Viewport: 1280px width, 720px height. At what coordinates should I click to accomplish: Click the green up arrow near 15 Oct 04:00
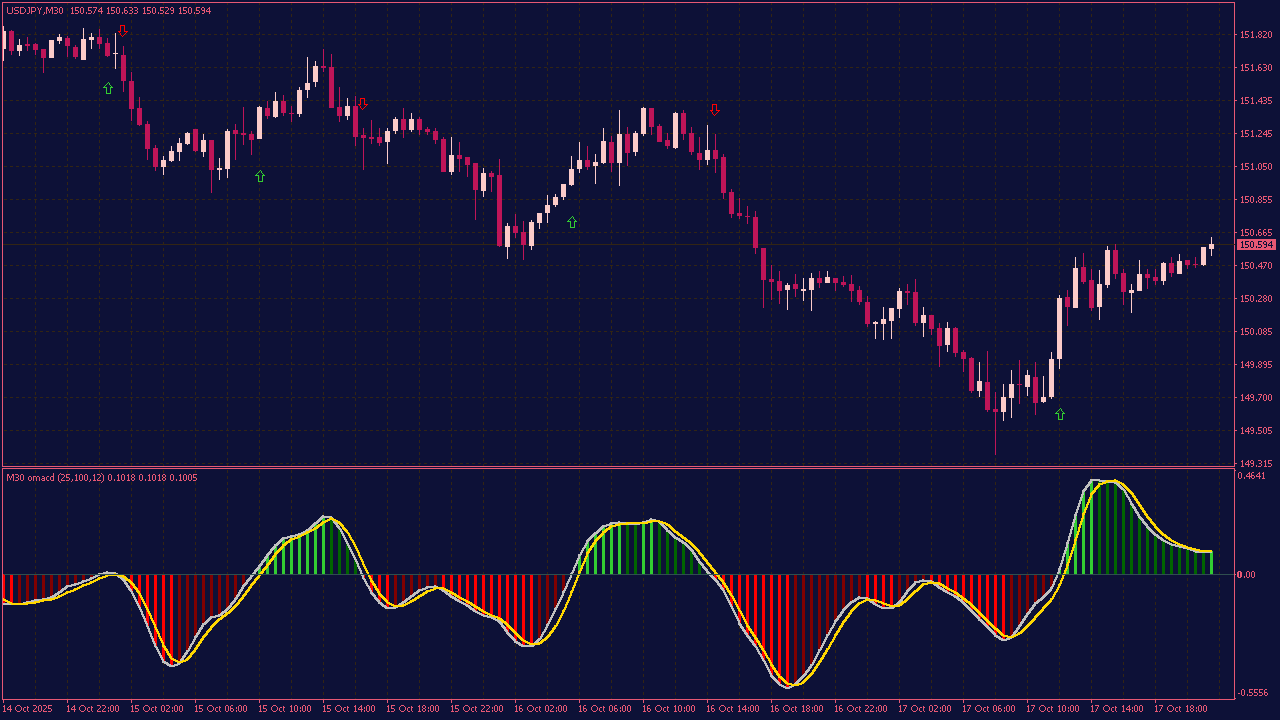pos(260,175)
